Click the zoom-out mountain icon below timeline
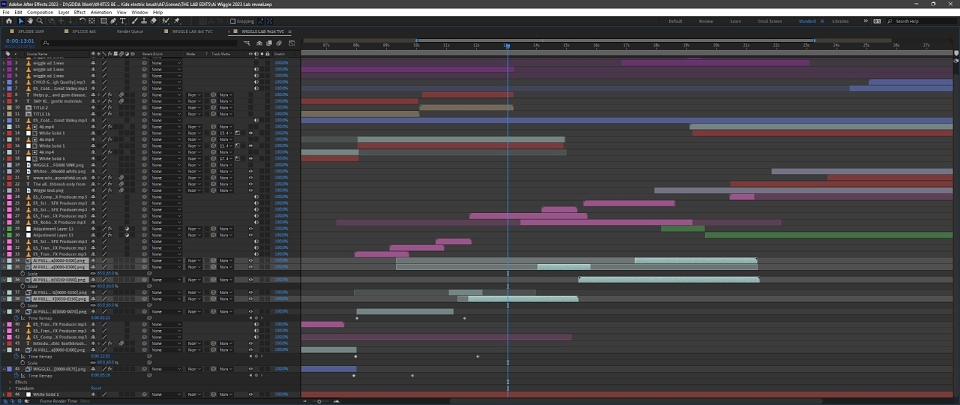 click(x=307, y=401)
